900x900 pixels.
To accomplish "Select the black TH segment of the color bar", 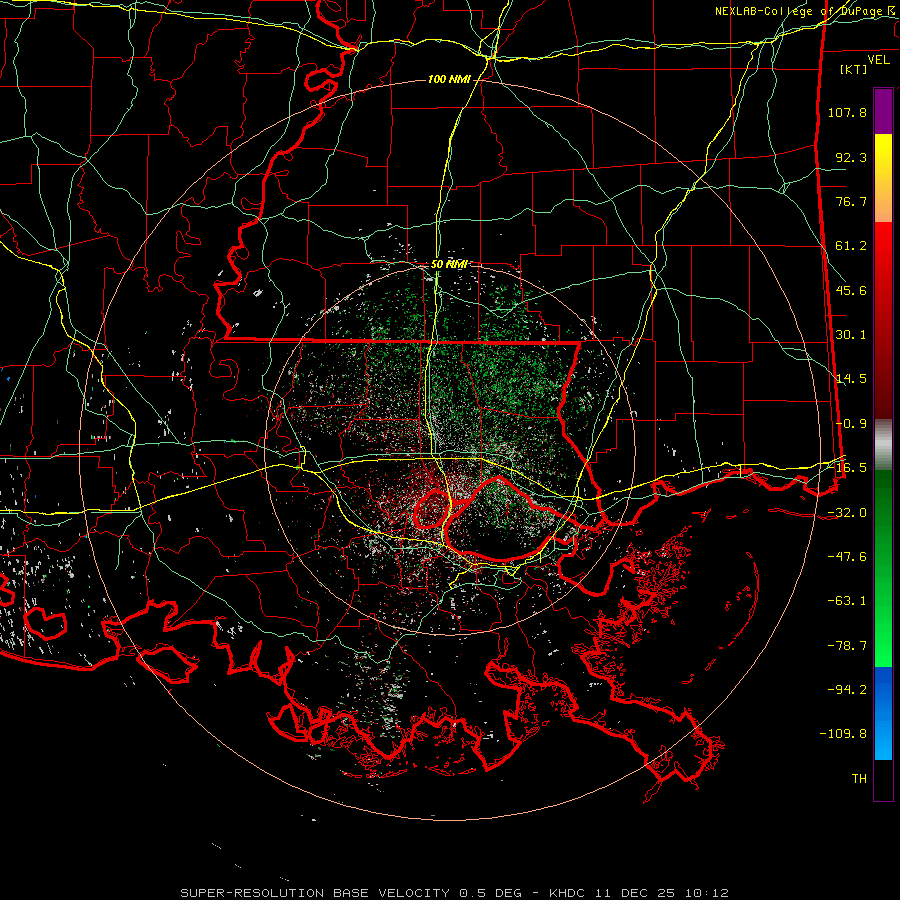I will (883, 780).
